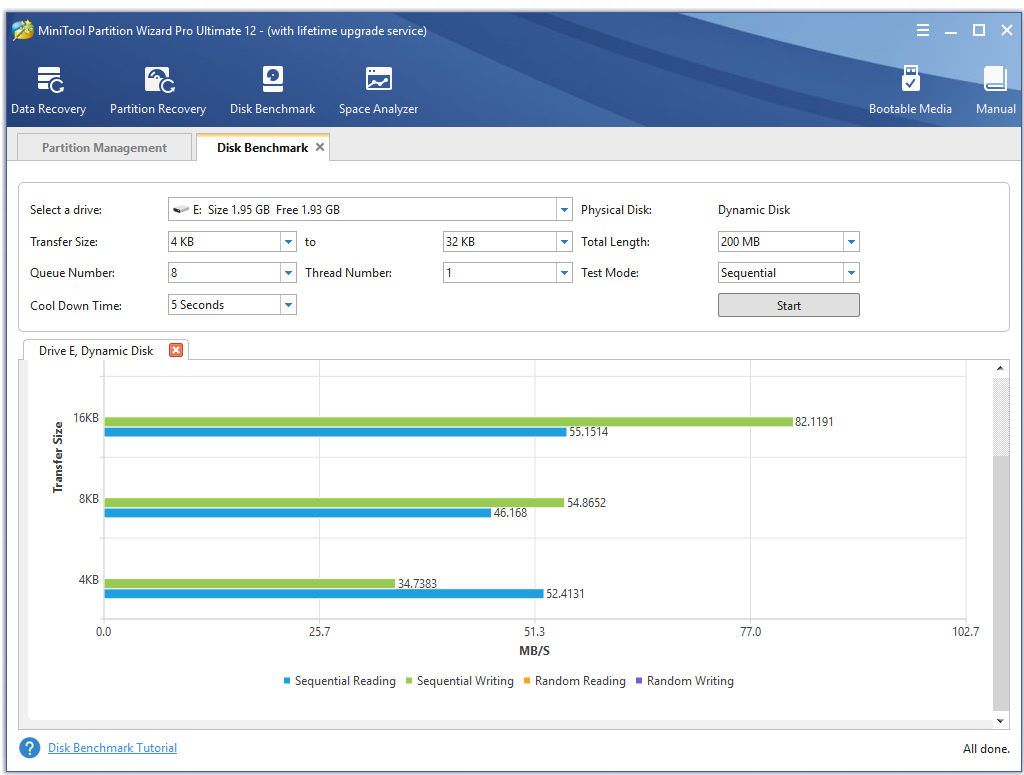Close the Drive E, Dynamic Disk result tab
The height and width of the screenshot is (775, 1024).
pos(176,350)
